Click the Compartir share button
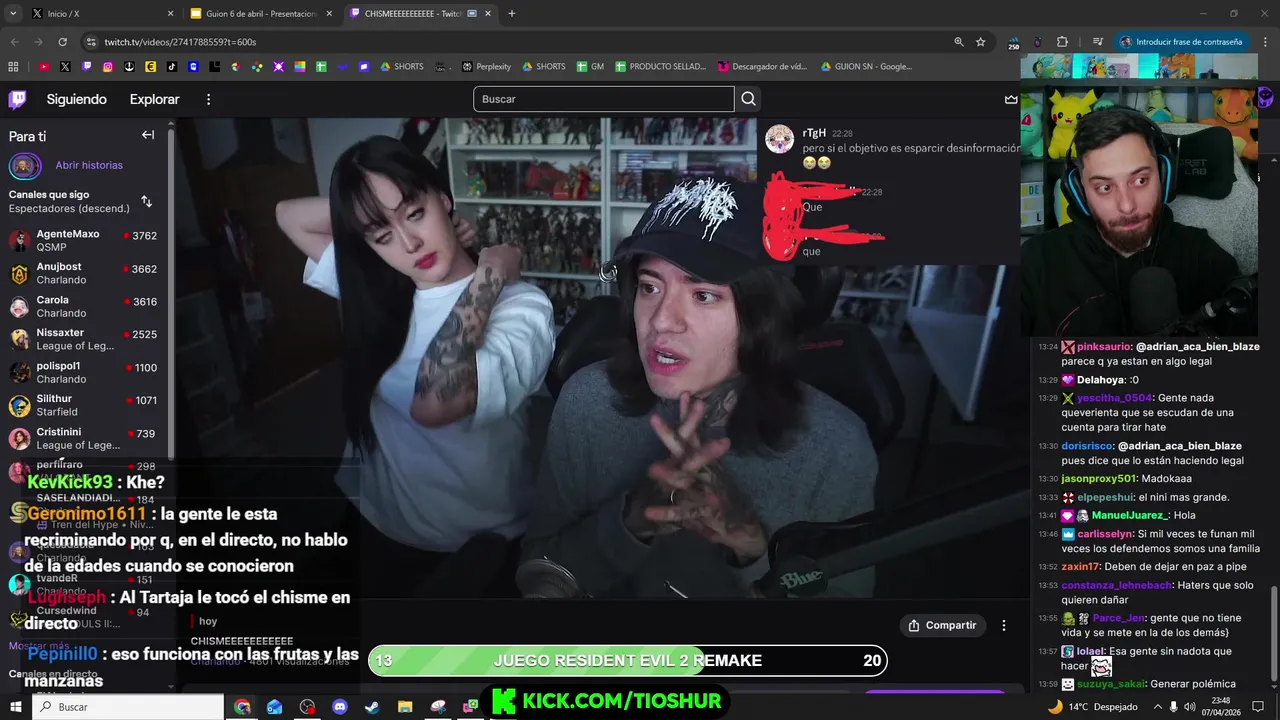This screenshot has height=720, width=1280. point(942,625)
